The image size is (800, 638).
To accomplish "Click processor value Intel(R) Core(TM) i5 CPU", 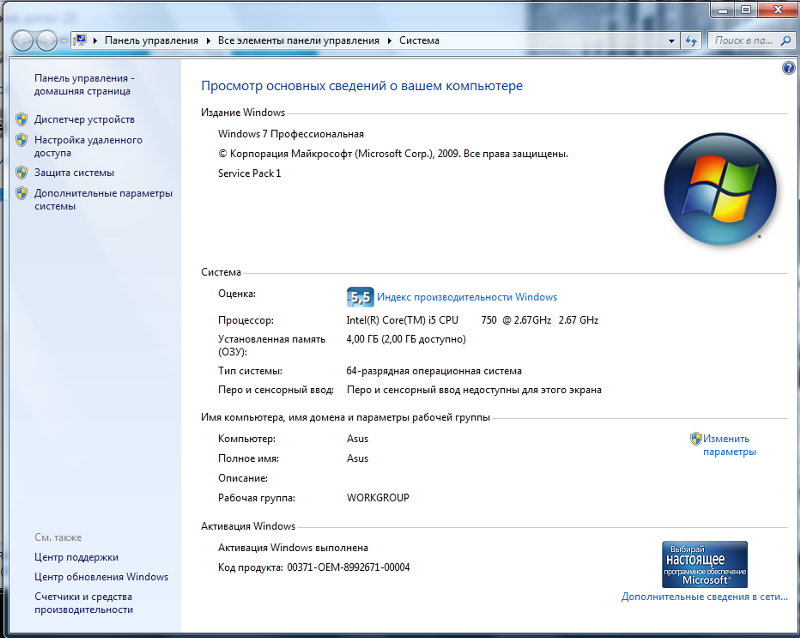I will coord(402,320).
